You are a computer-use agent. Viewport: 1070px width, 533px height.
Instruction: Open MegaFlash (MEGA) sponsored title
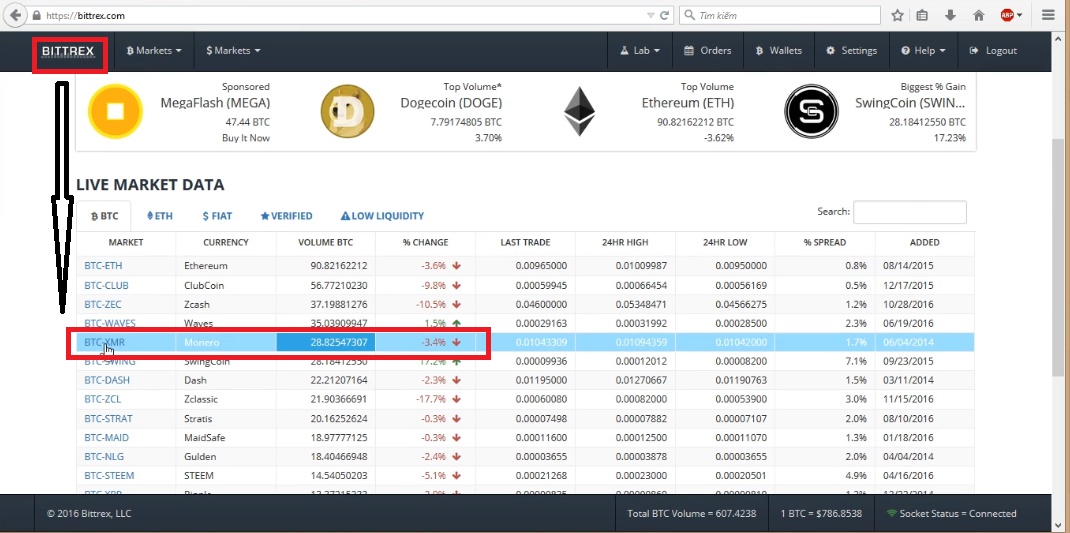point(215,103)
